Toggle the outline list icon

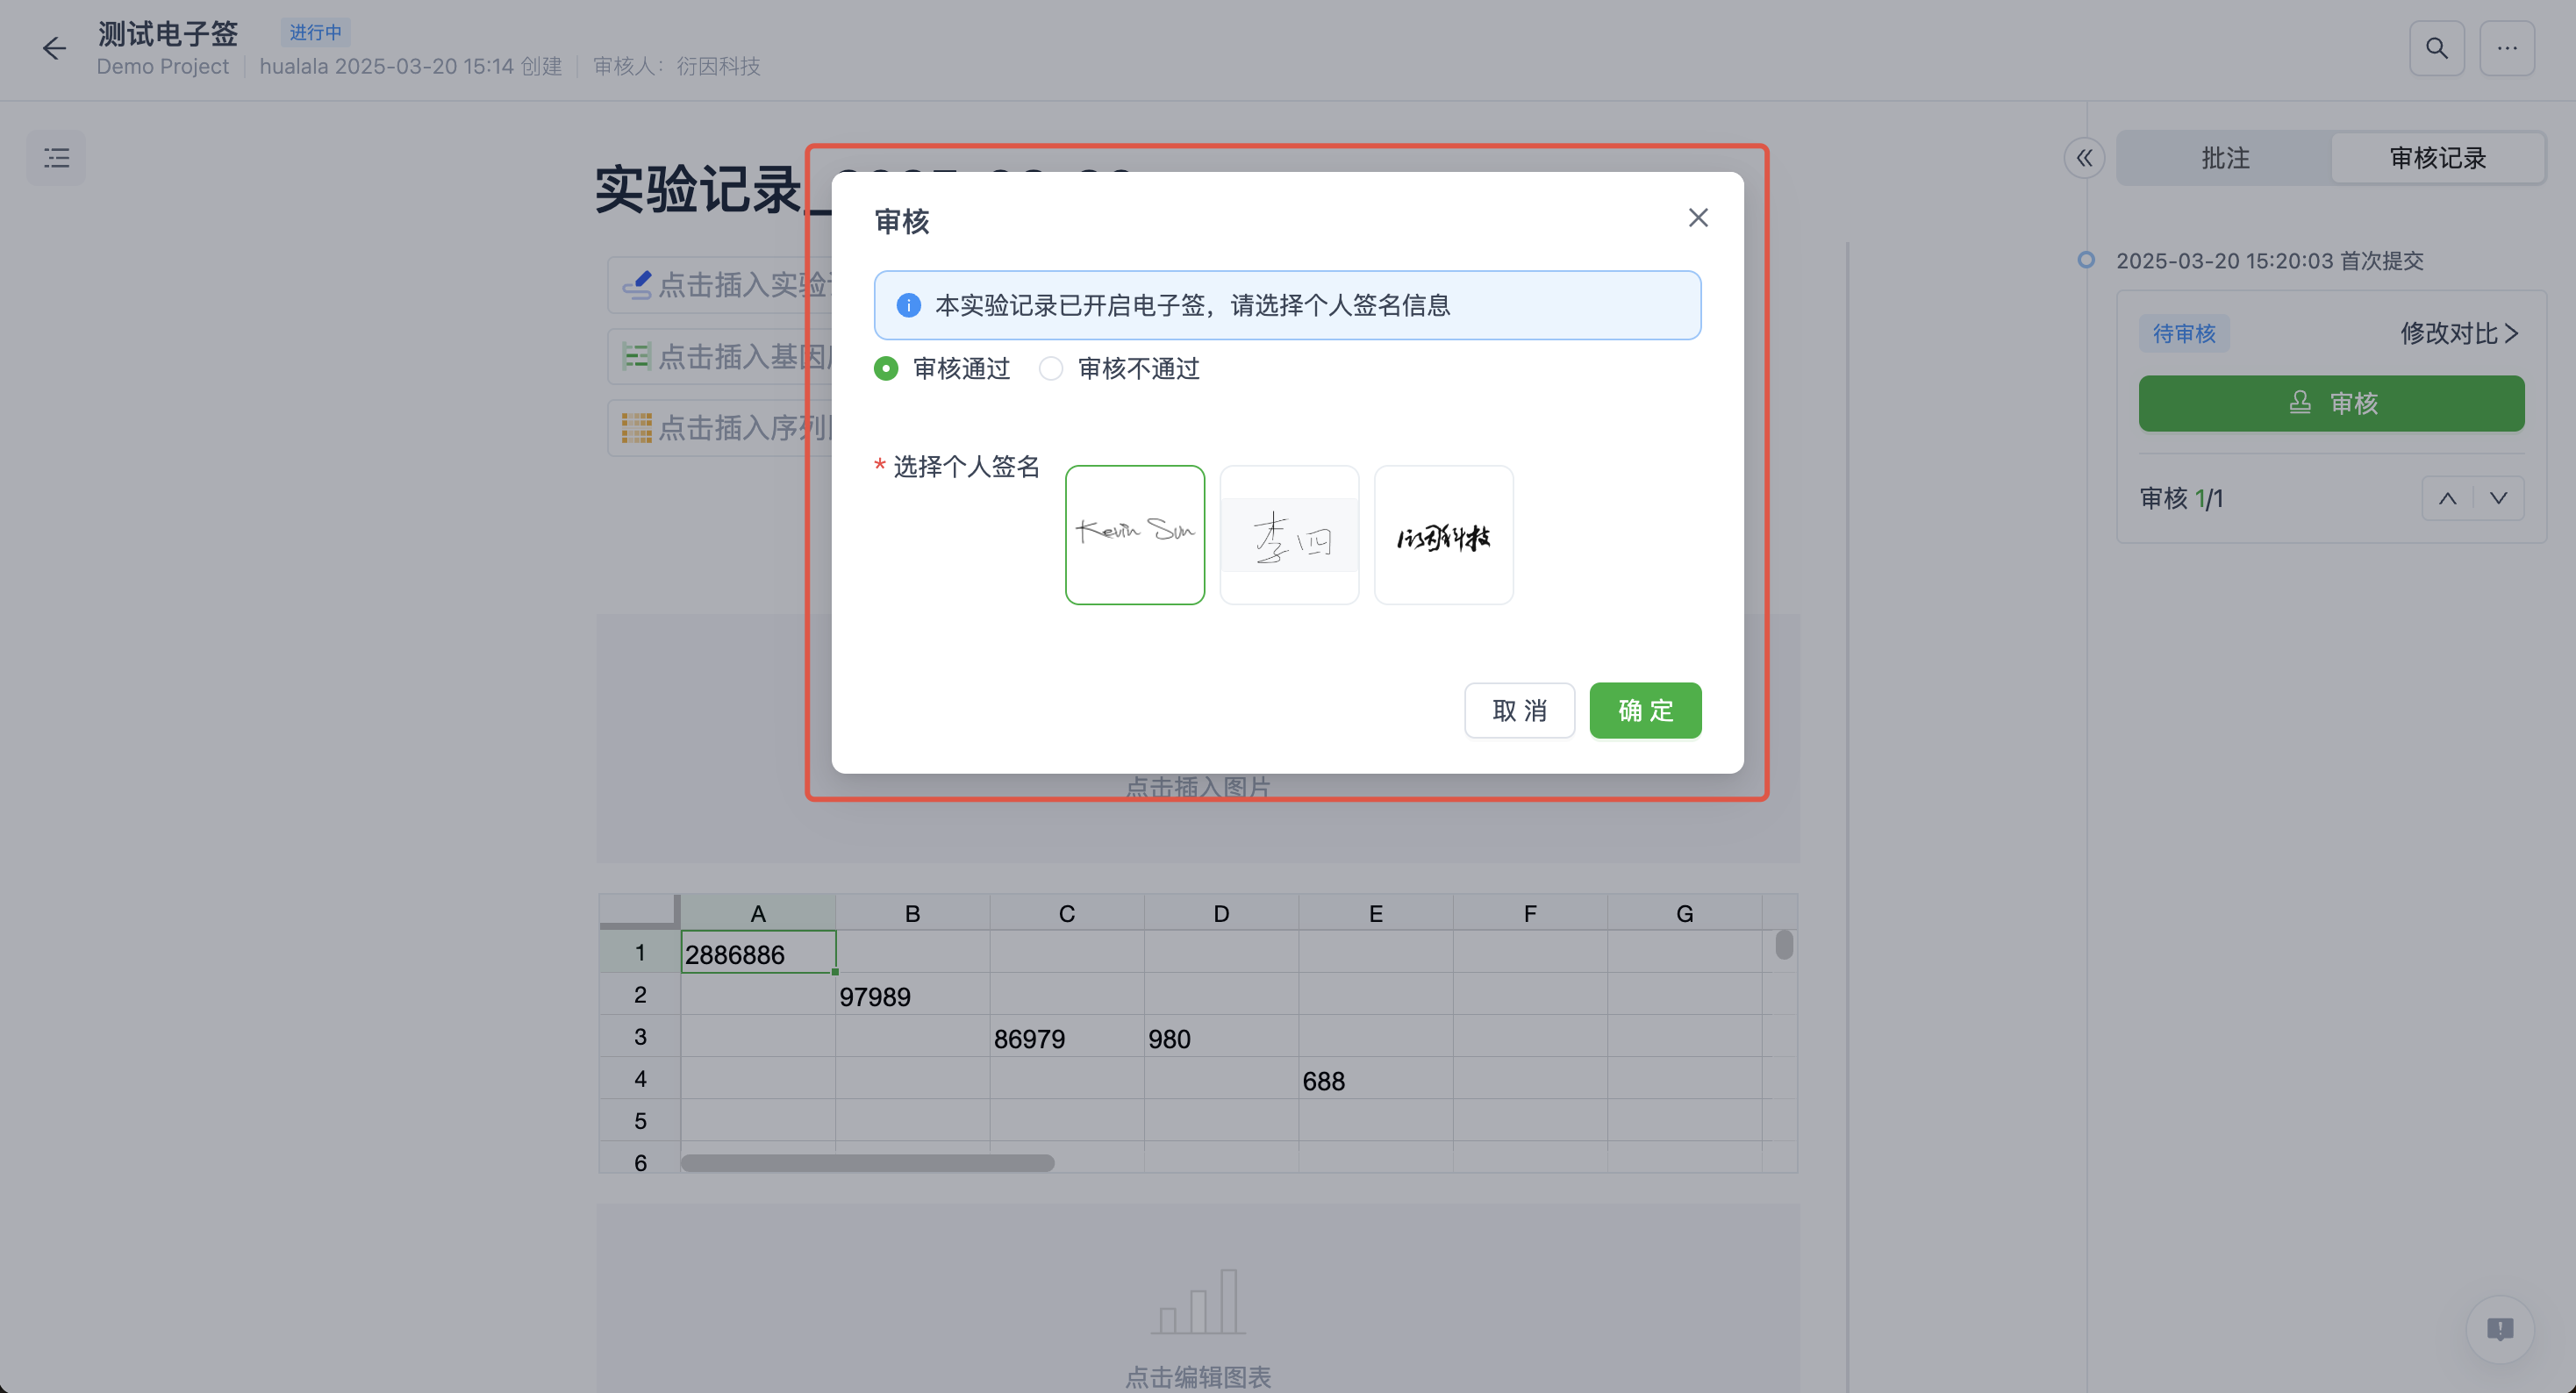coord(56,157)
